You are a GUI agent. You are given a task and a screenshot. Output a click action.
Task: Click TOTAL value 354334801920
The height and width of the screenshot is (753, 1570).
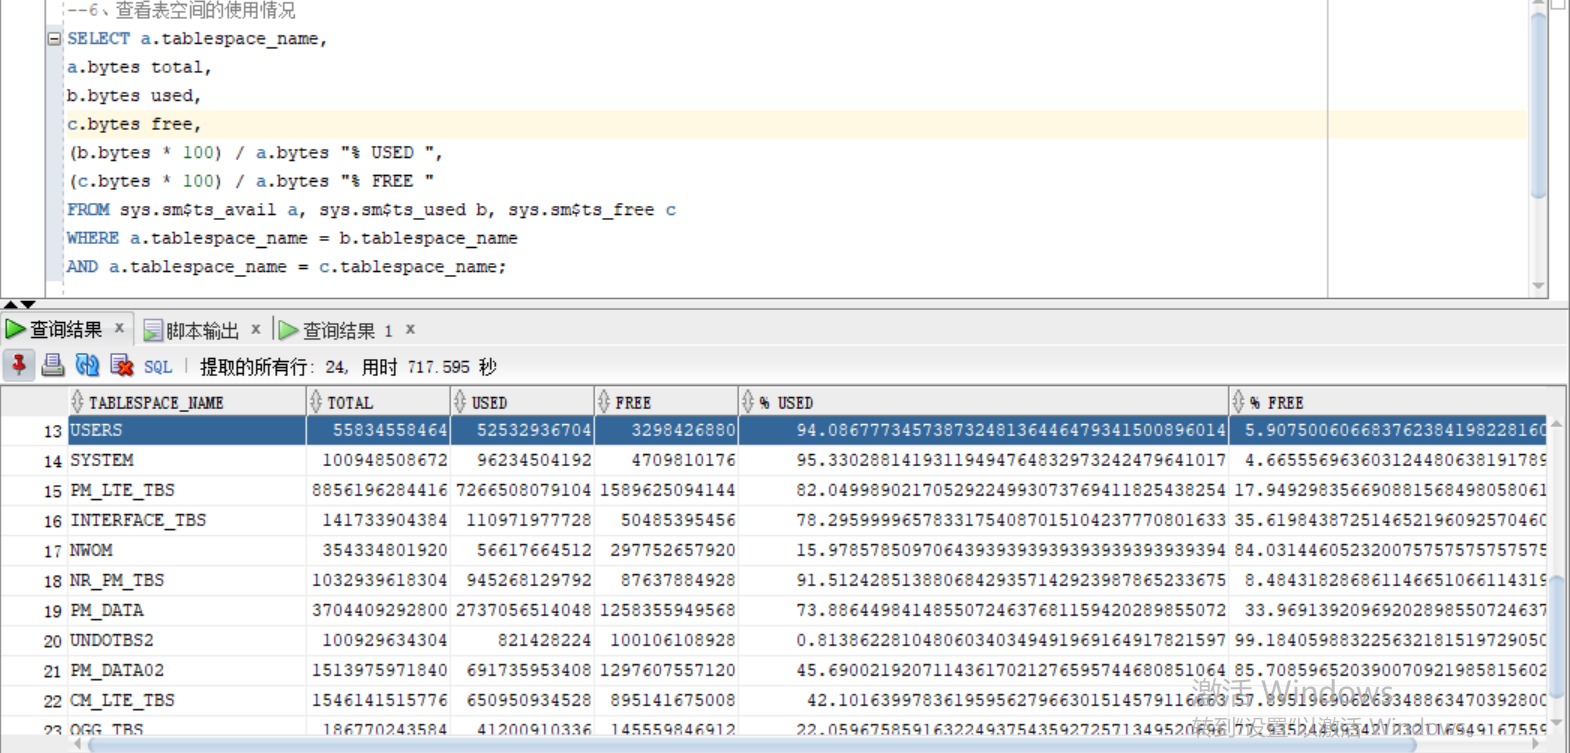[x=378, y=550]
